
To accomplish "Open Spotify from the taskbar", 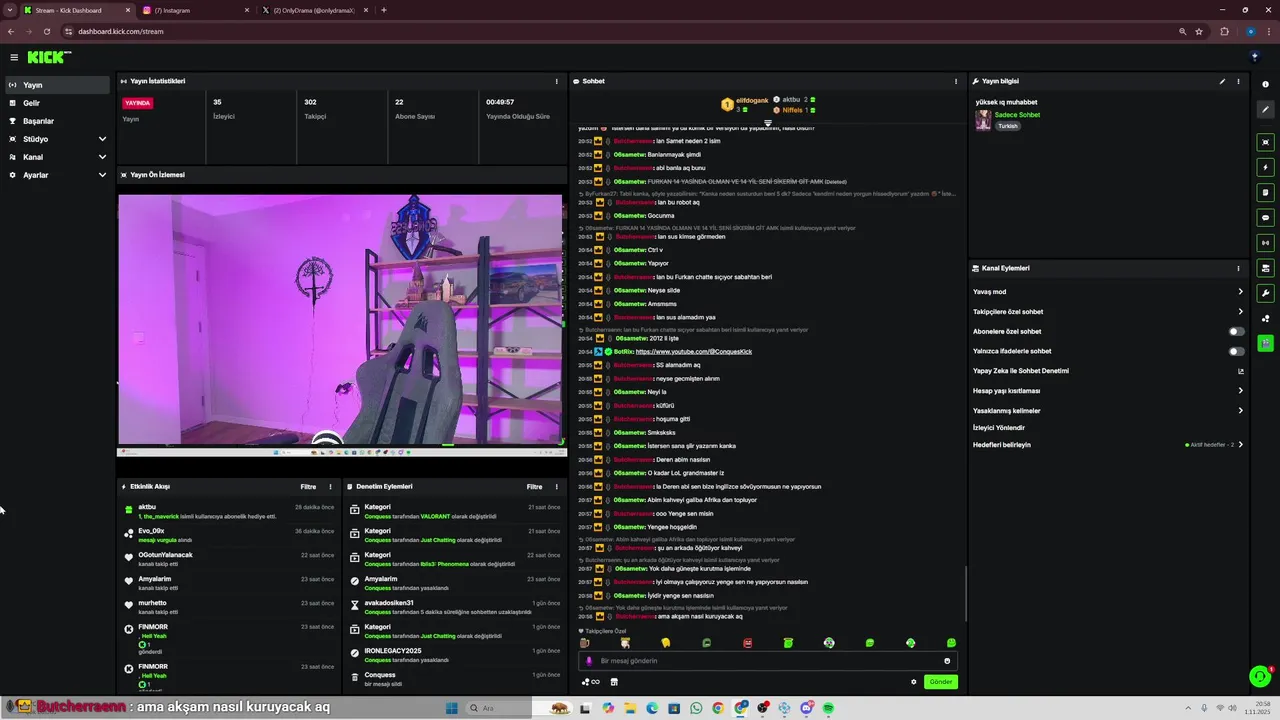I will 829,708.
